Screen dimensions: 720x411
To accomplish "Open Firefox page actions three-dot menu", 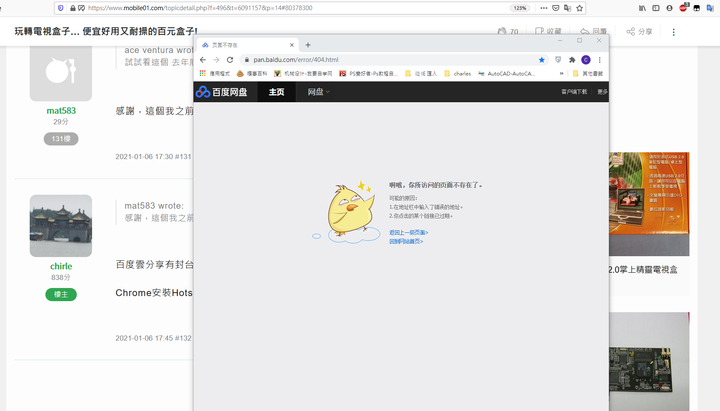I will [544, 8].
